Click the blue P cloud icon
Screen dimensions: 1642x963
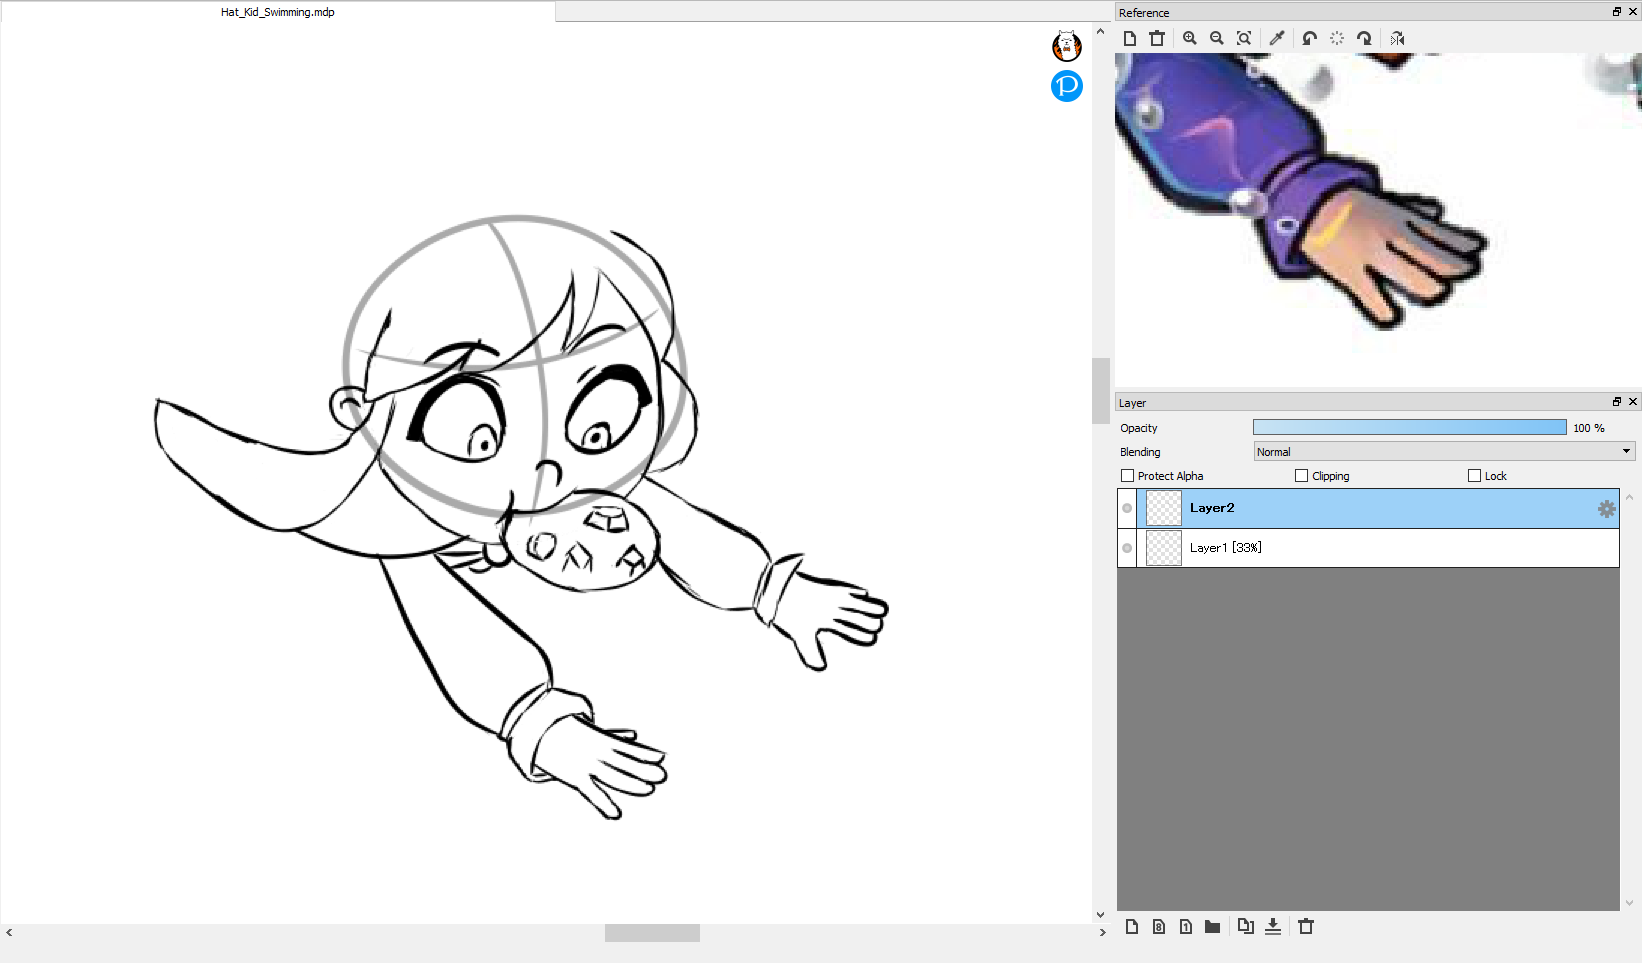1067,86
